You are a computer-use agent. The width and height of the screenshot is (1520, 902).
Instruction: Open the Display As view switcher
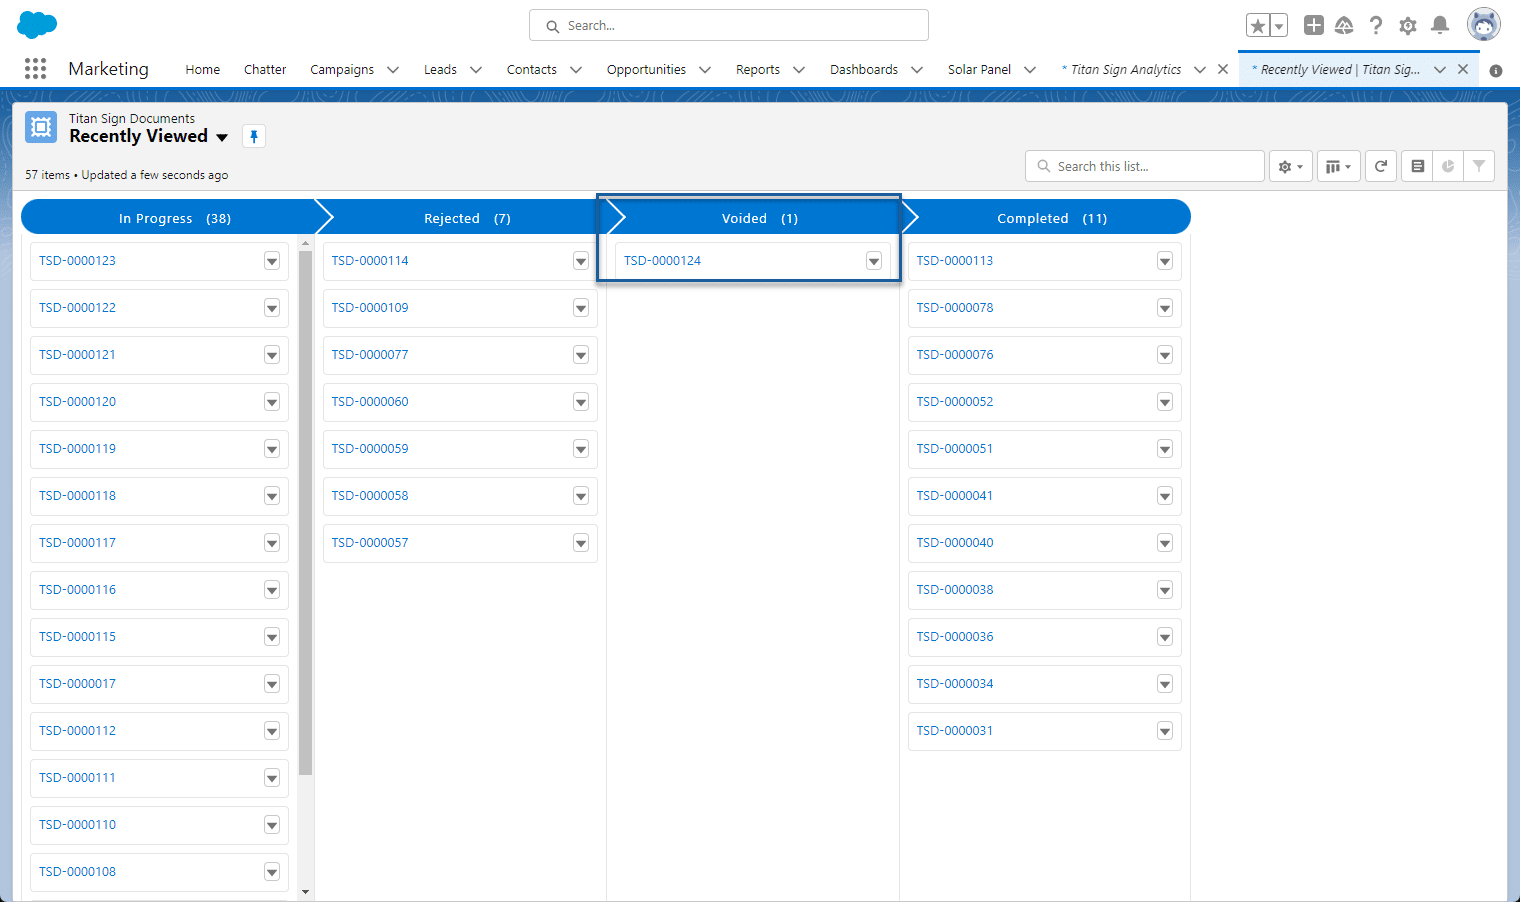click(1338, 167)
